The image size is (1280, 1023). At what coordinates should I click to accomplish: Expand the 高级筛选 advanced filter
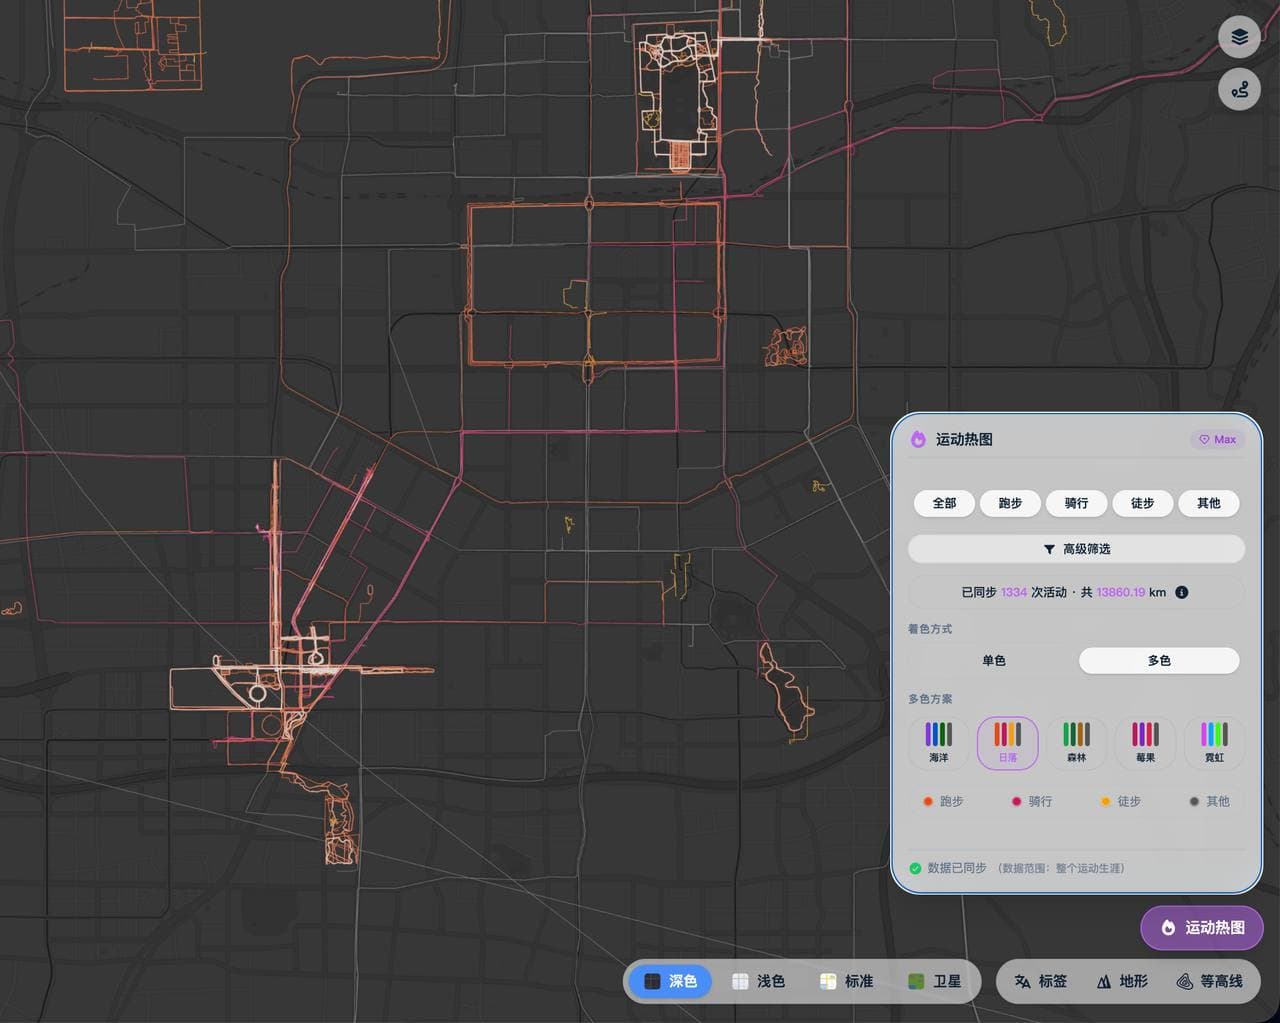pos(1076,549)
